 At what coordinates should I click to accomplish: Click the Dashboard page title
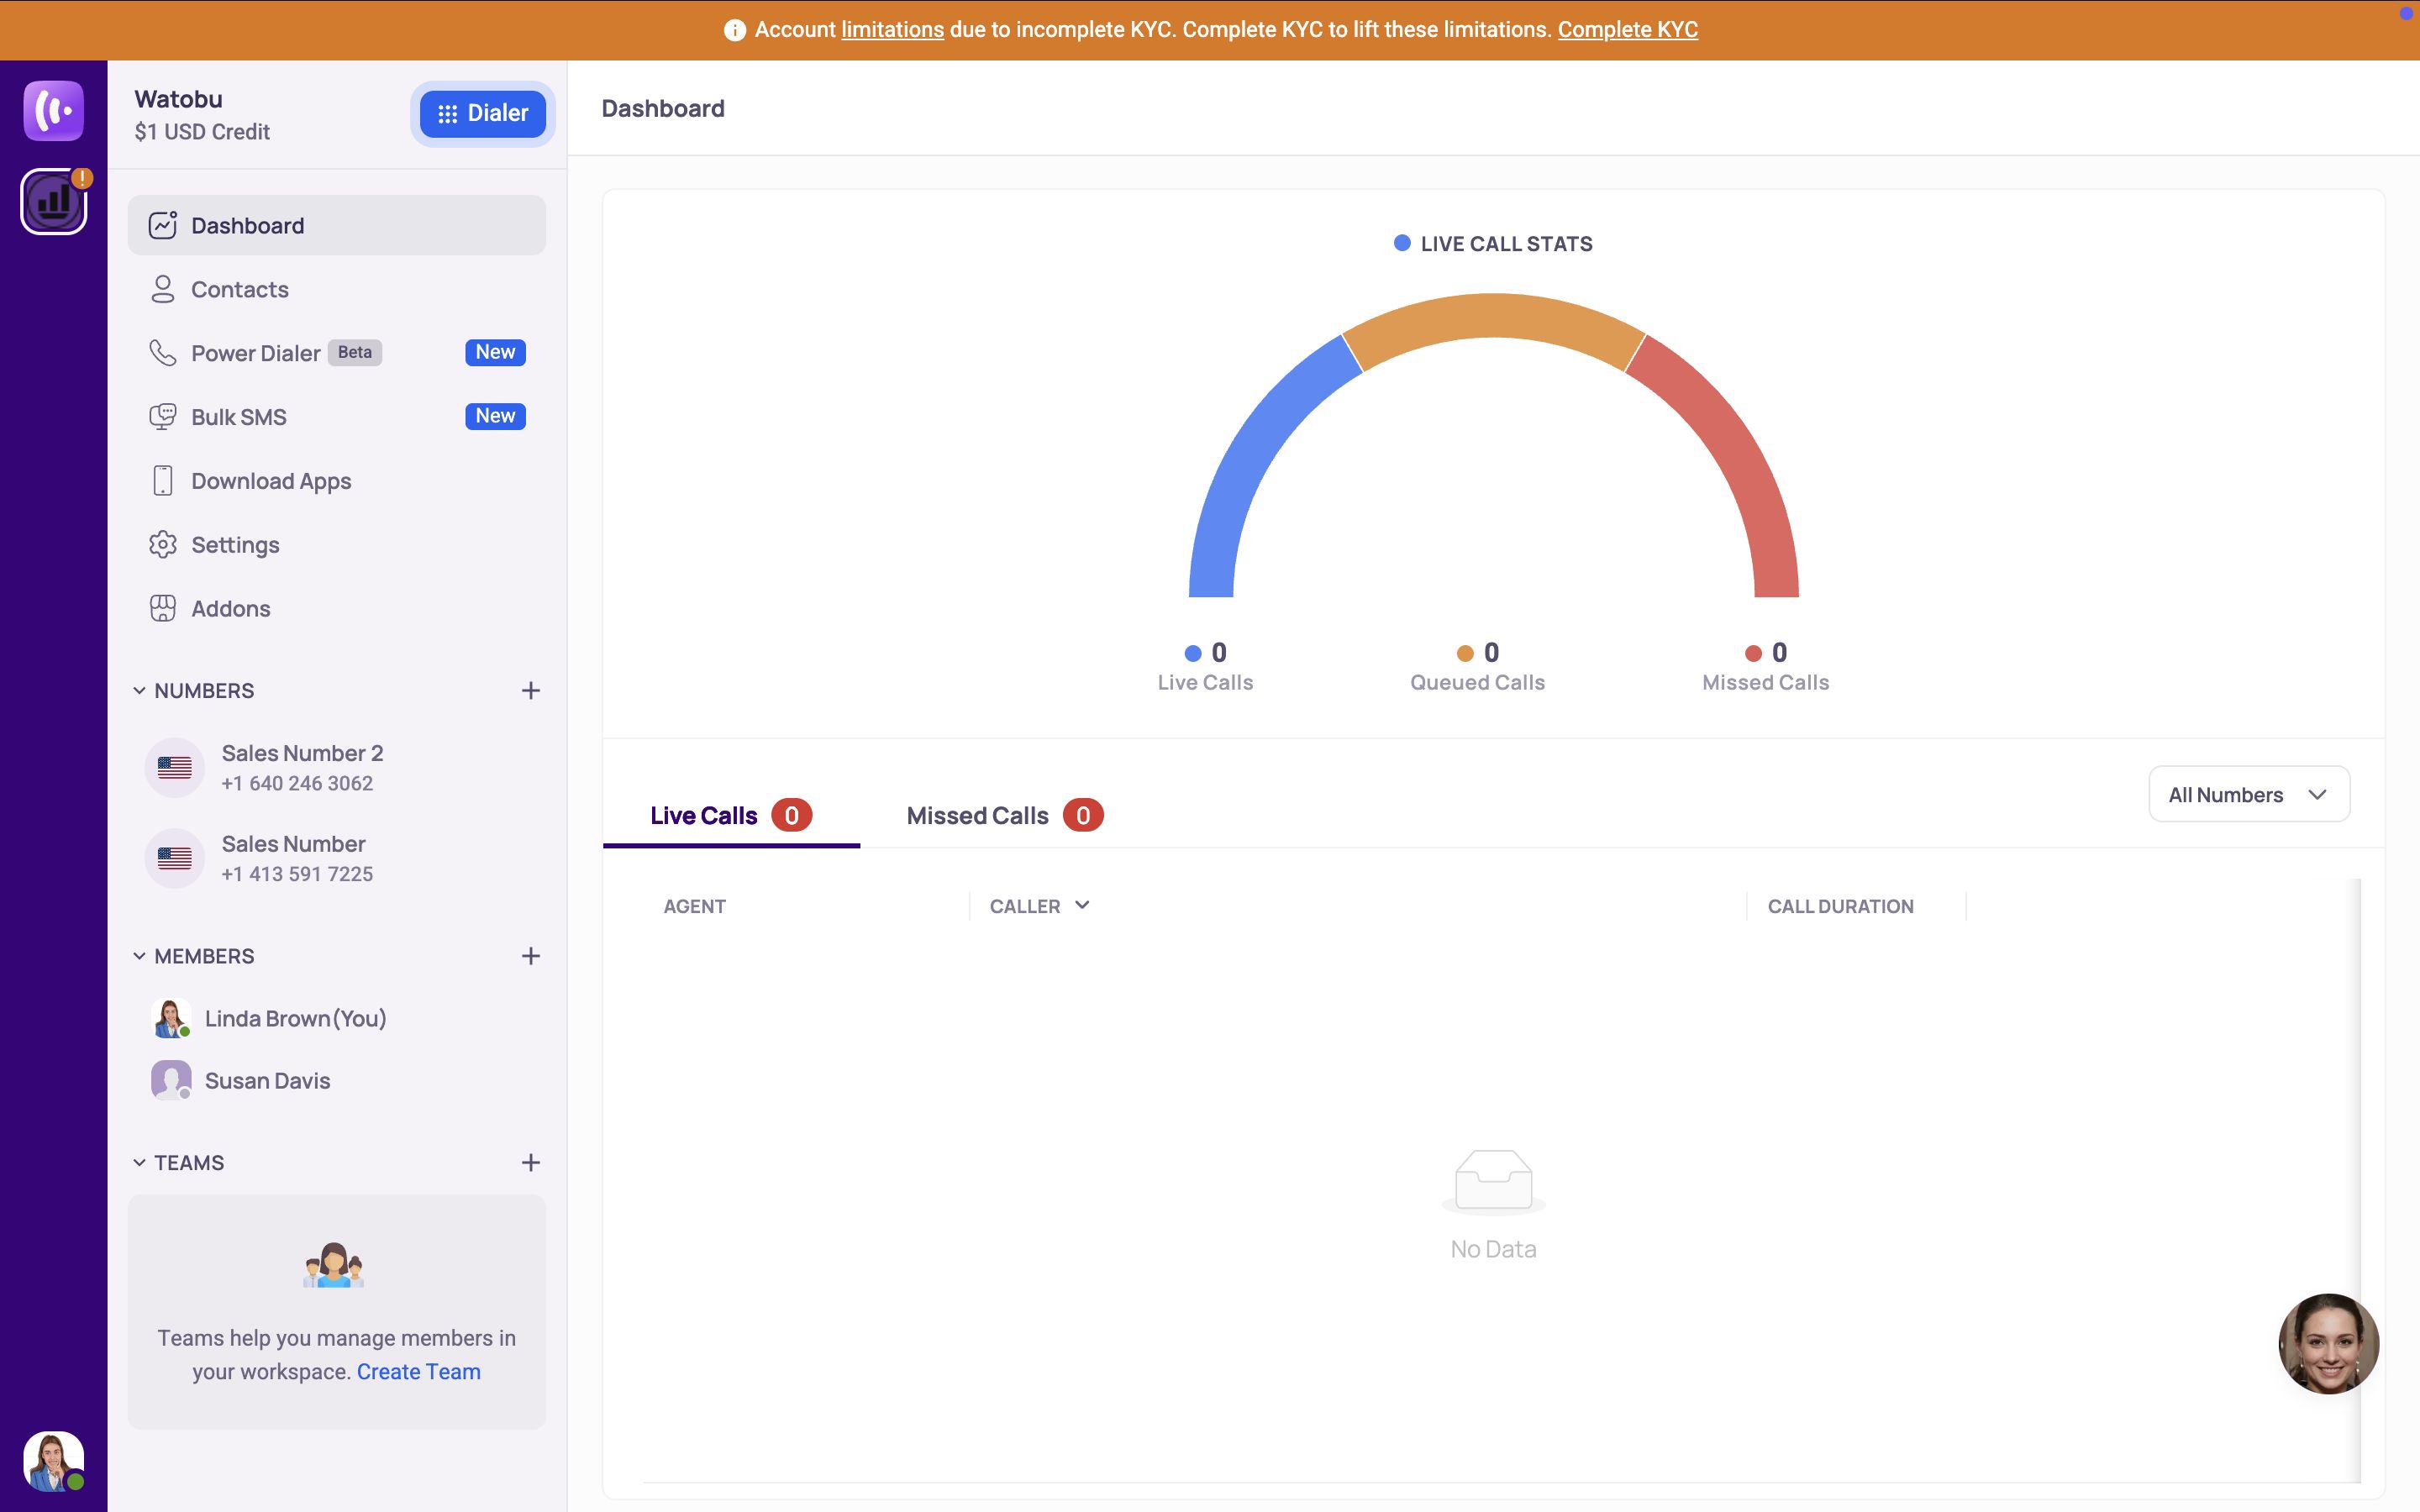(663, 108)
